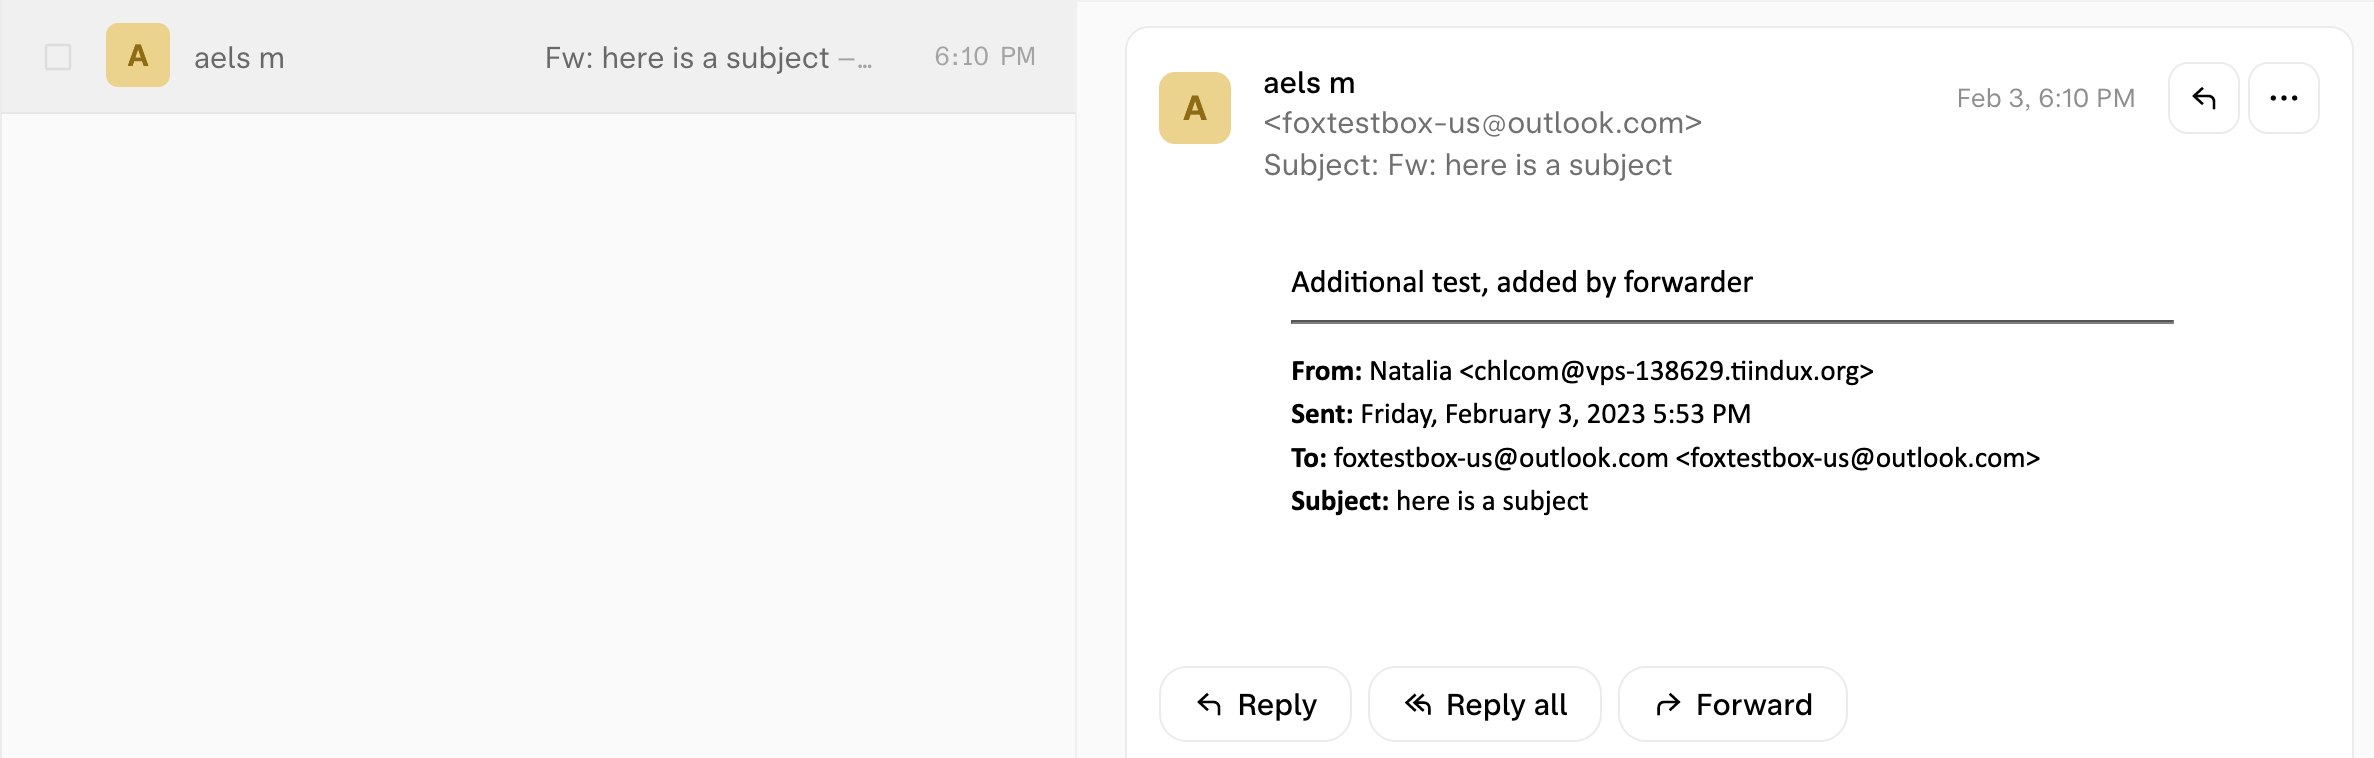This screenshot has width=2374, height=758.
Task: Click the "Feb 3, 6:10 PM" timestamp
Action: pyautogui.click(x=2045, y=98)
